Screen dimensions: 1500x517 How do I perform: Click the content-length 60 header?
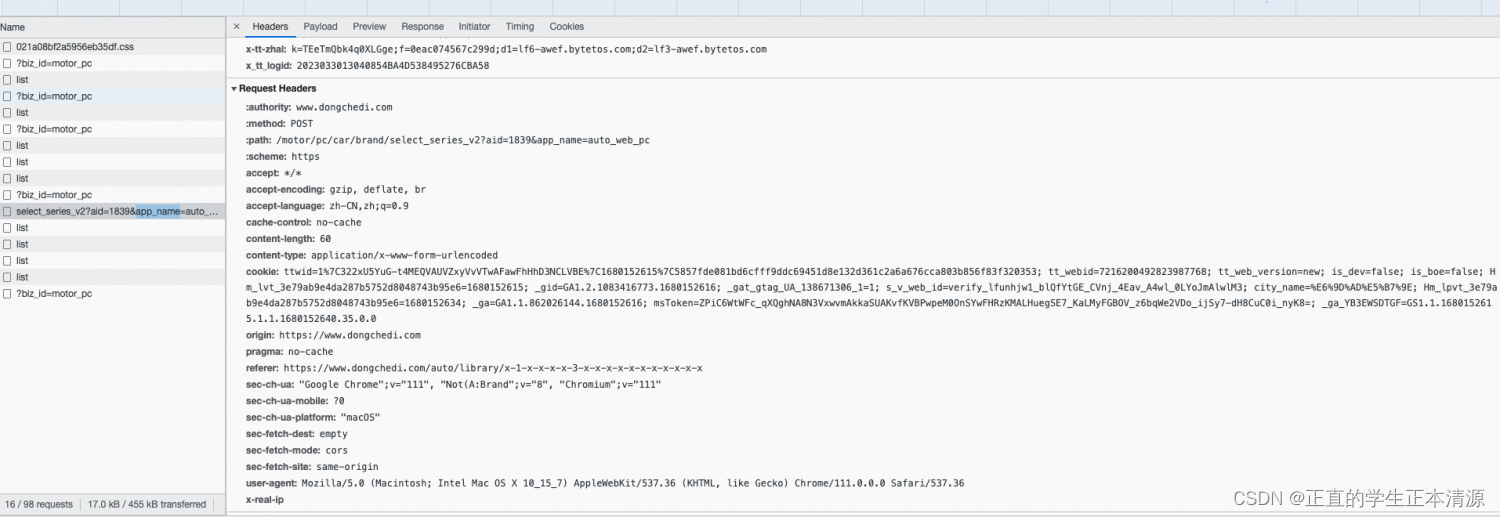click(x=288, y=239)
